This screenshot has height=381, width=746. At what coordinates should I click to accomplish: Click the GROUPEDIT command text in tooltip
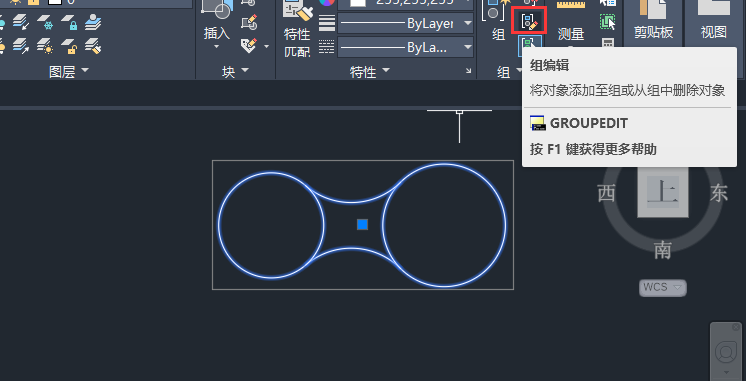[x=589, y=124]
